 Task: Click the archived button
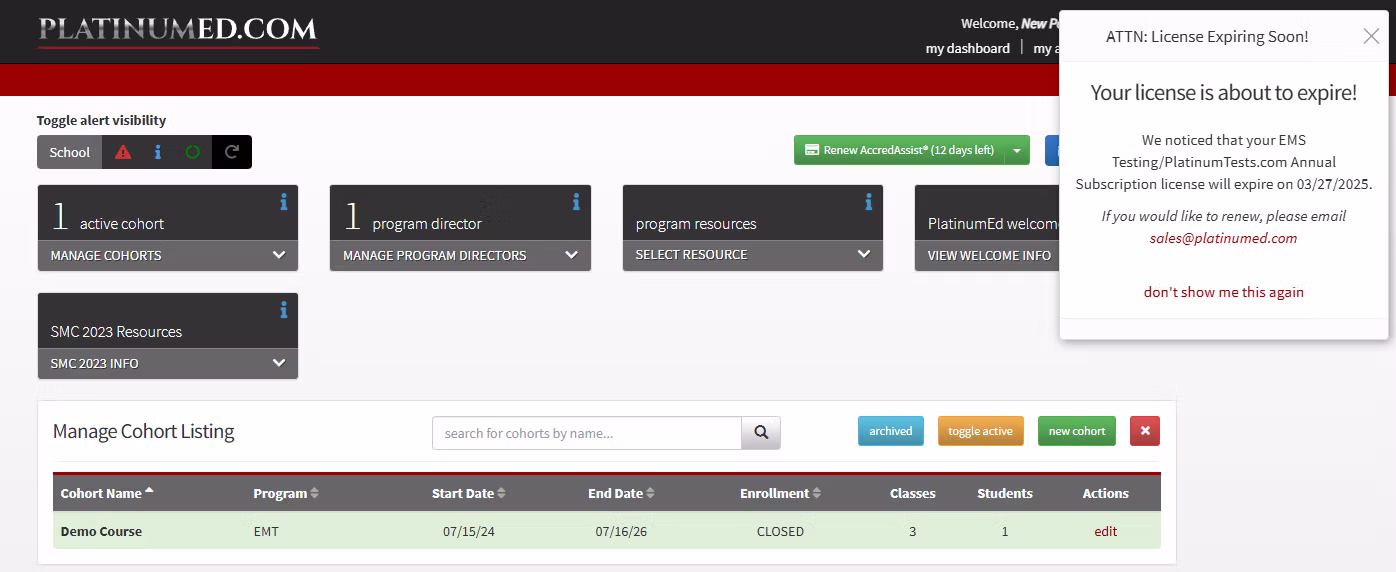[891, 431]
